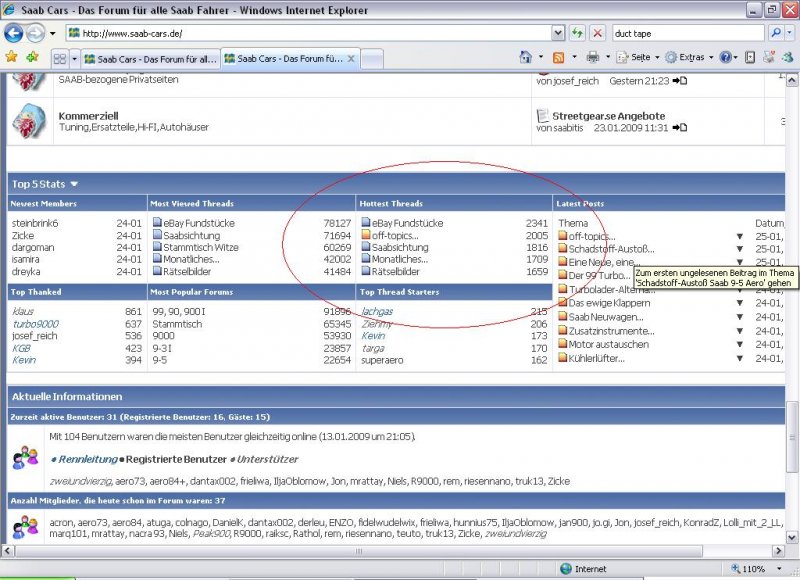The width and height of the screenshot is (800, 580).
Task: Switch to first tab 'Saab Cars - Das Forum für all...'
Action: [151, 59]
